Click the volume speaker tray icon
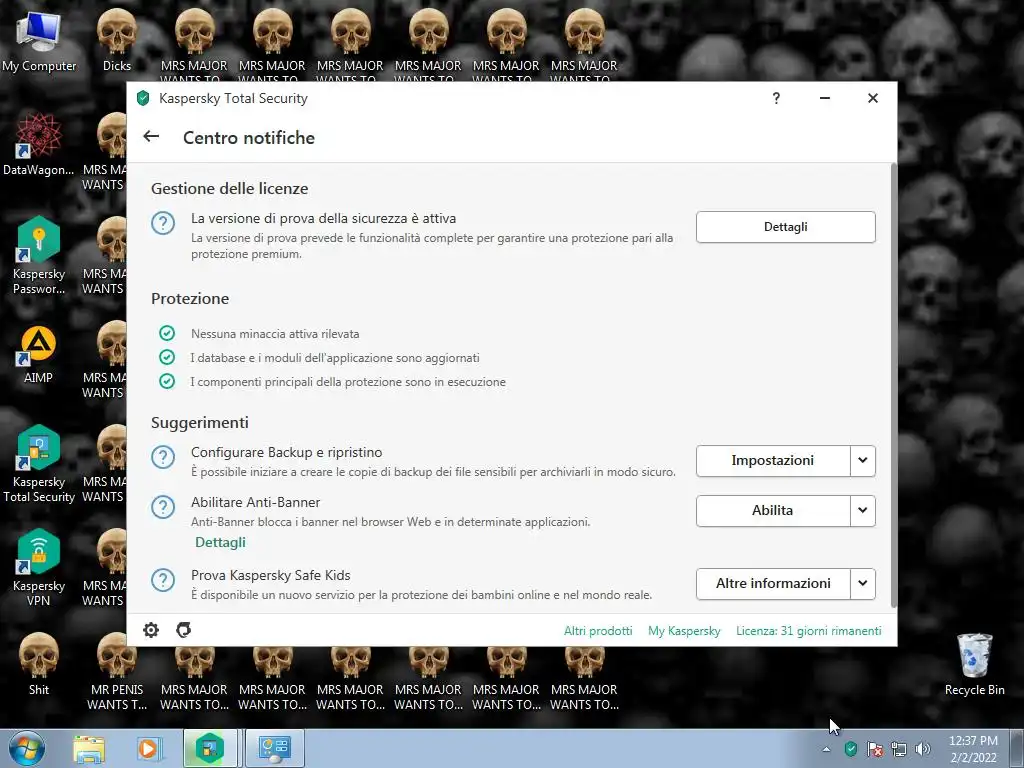Screen dimensions: 1024x768 click(923, 748)
